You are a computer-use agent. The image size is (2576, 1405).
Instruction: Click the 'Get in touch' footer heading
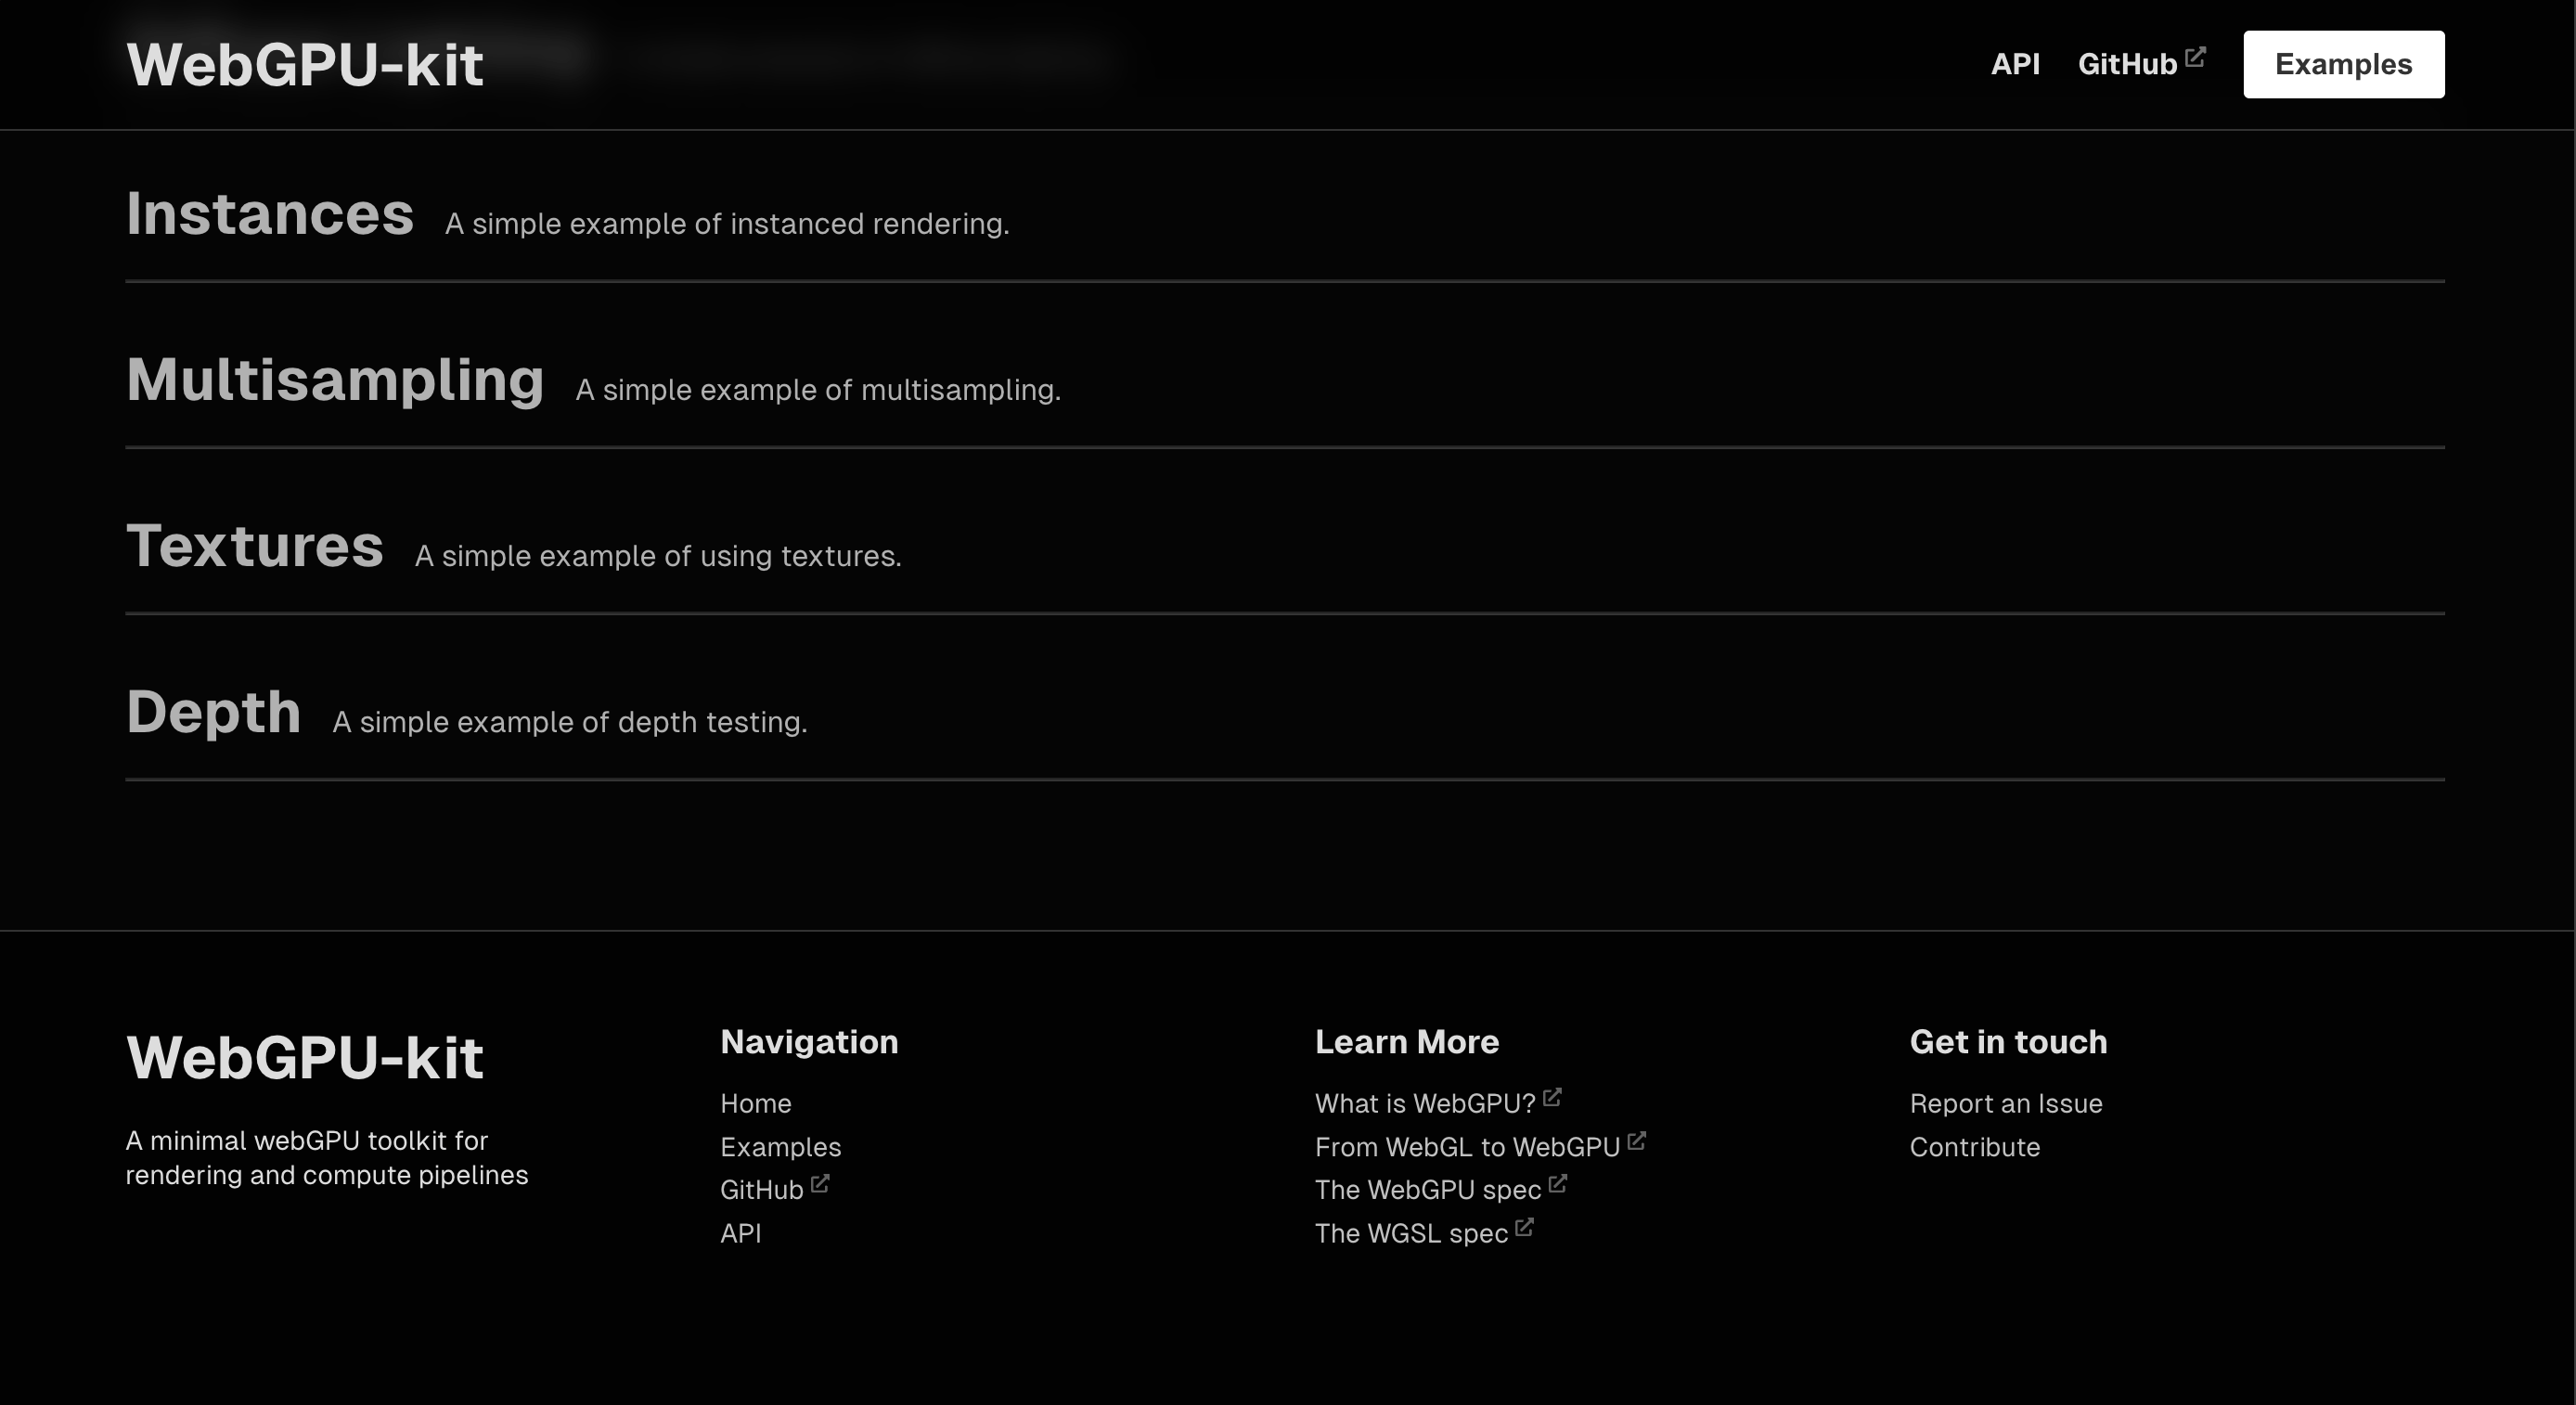click(x=2008, y=1042)
